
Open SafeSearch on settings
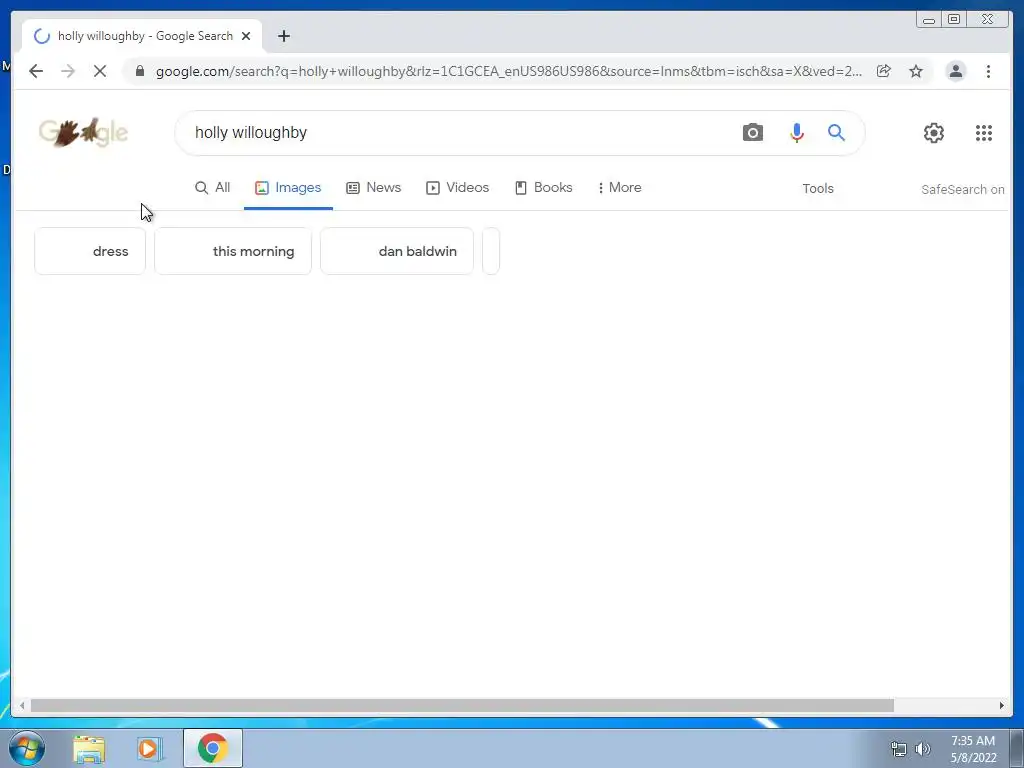click(963, 189)
